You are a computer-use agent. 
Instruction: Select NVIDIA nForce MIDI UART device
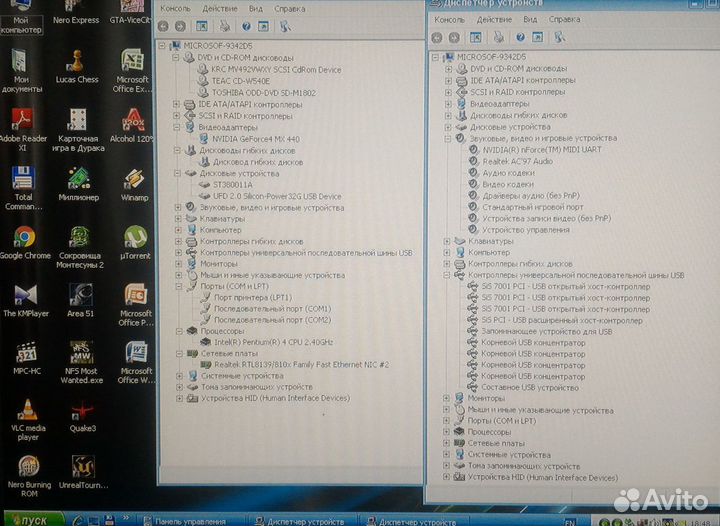[542, 149]
